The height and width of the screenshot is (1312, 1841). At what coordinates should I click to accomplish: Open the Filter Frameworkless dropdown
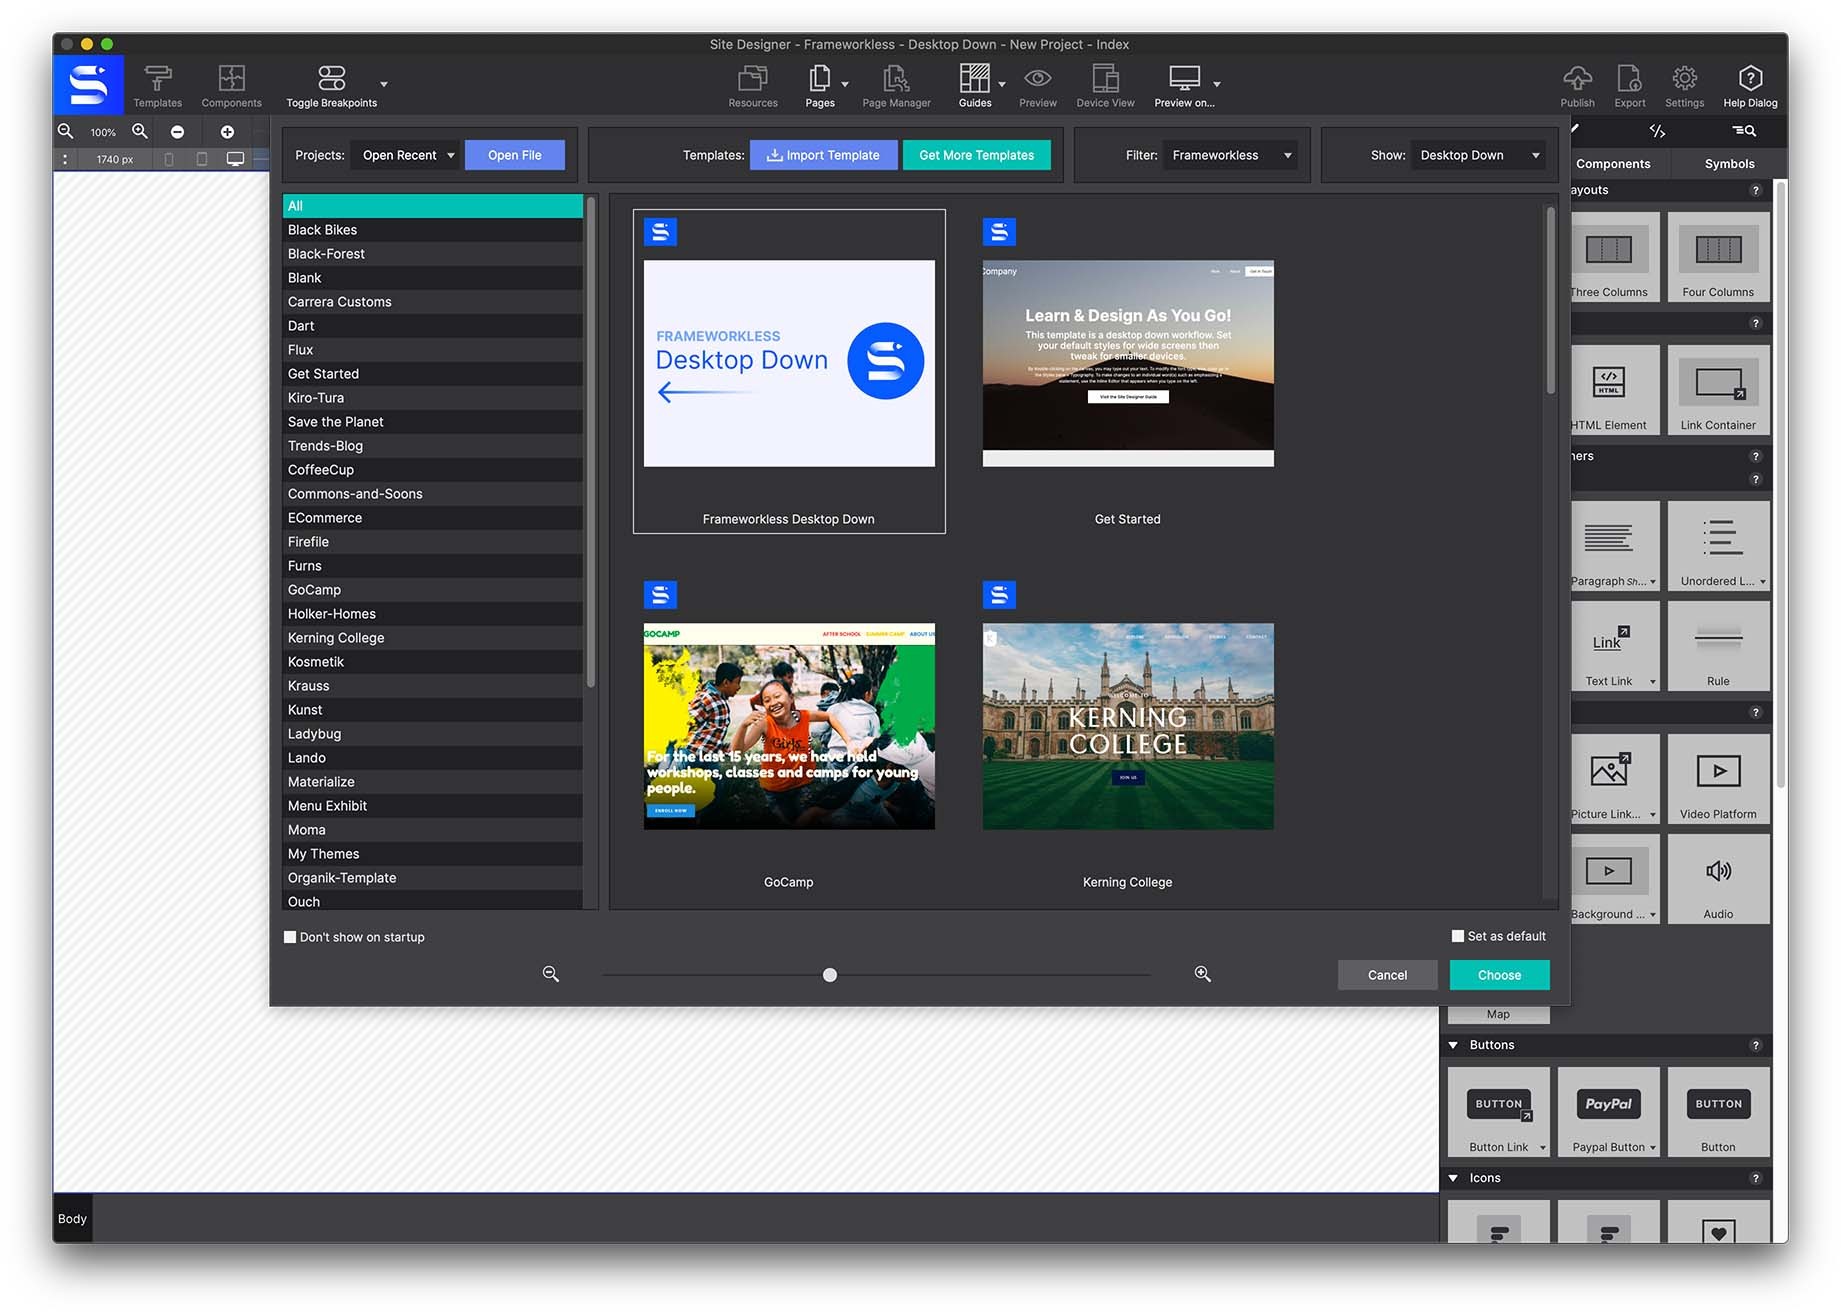tap(1230, 155)
